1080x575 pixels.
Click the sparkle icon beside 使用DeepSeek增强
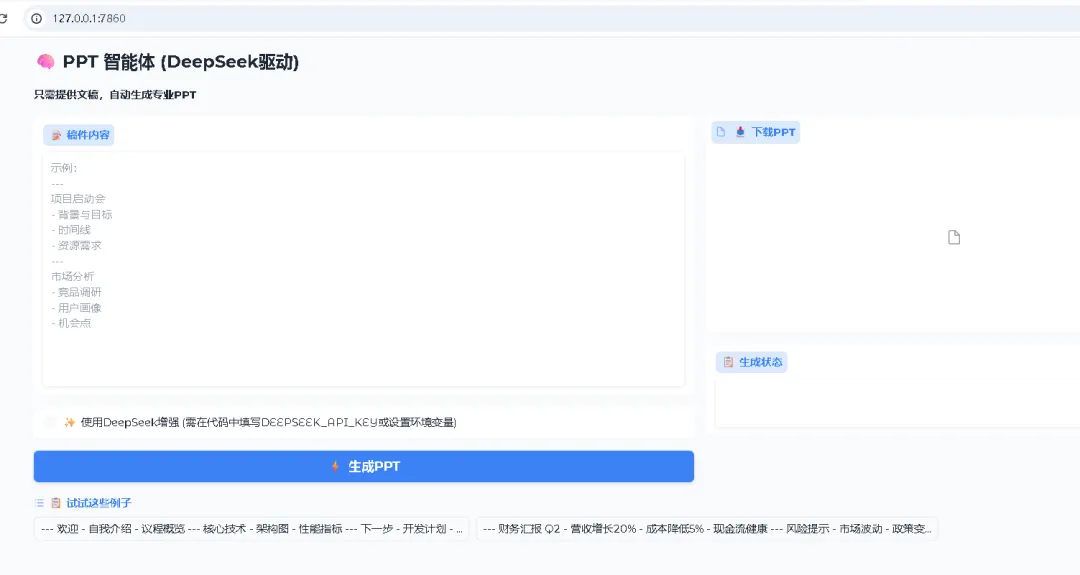pyautogui.click(x=70, y=422)
